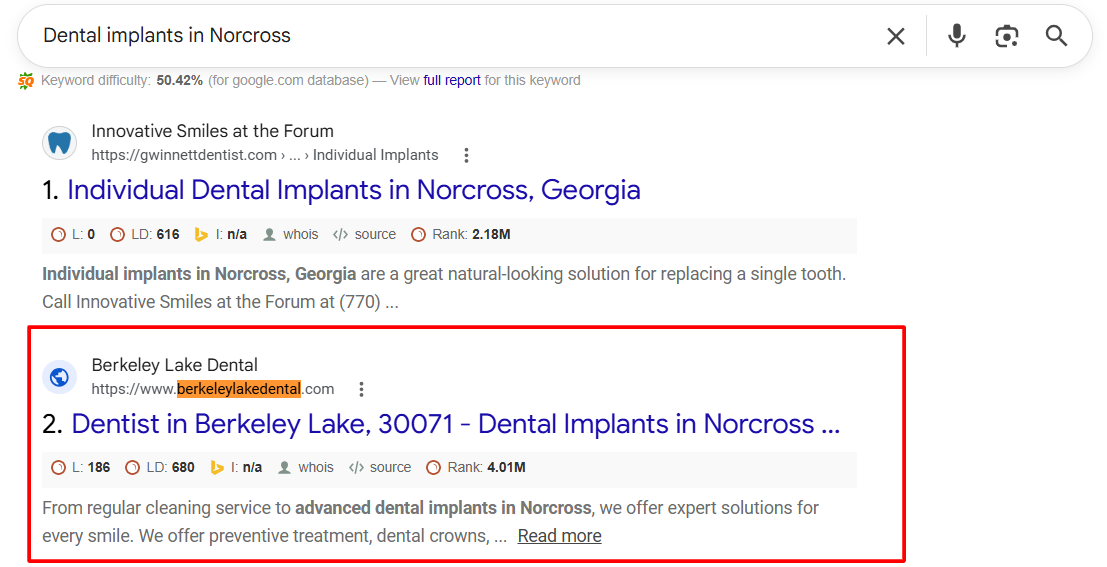The image size is (1107, 567).
Task: Click Innovative Smiles tooth favicon
Action: (59, 143)
